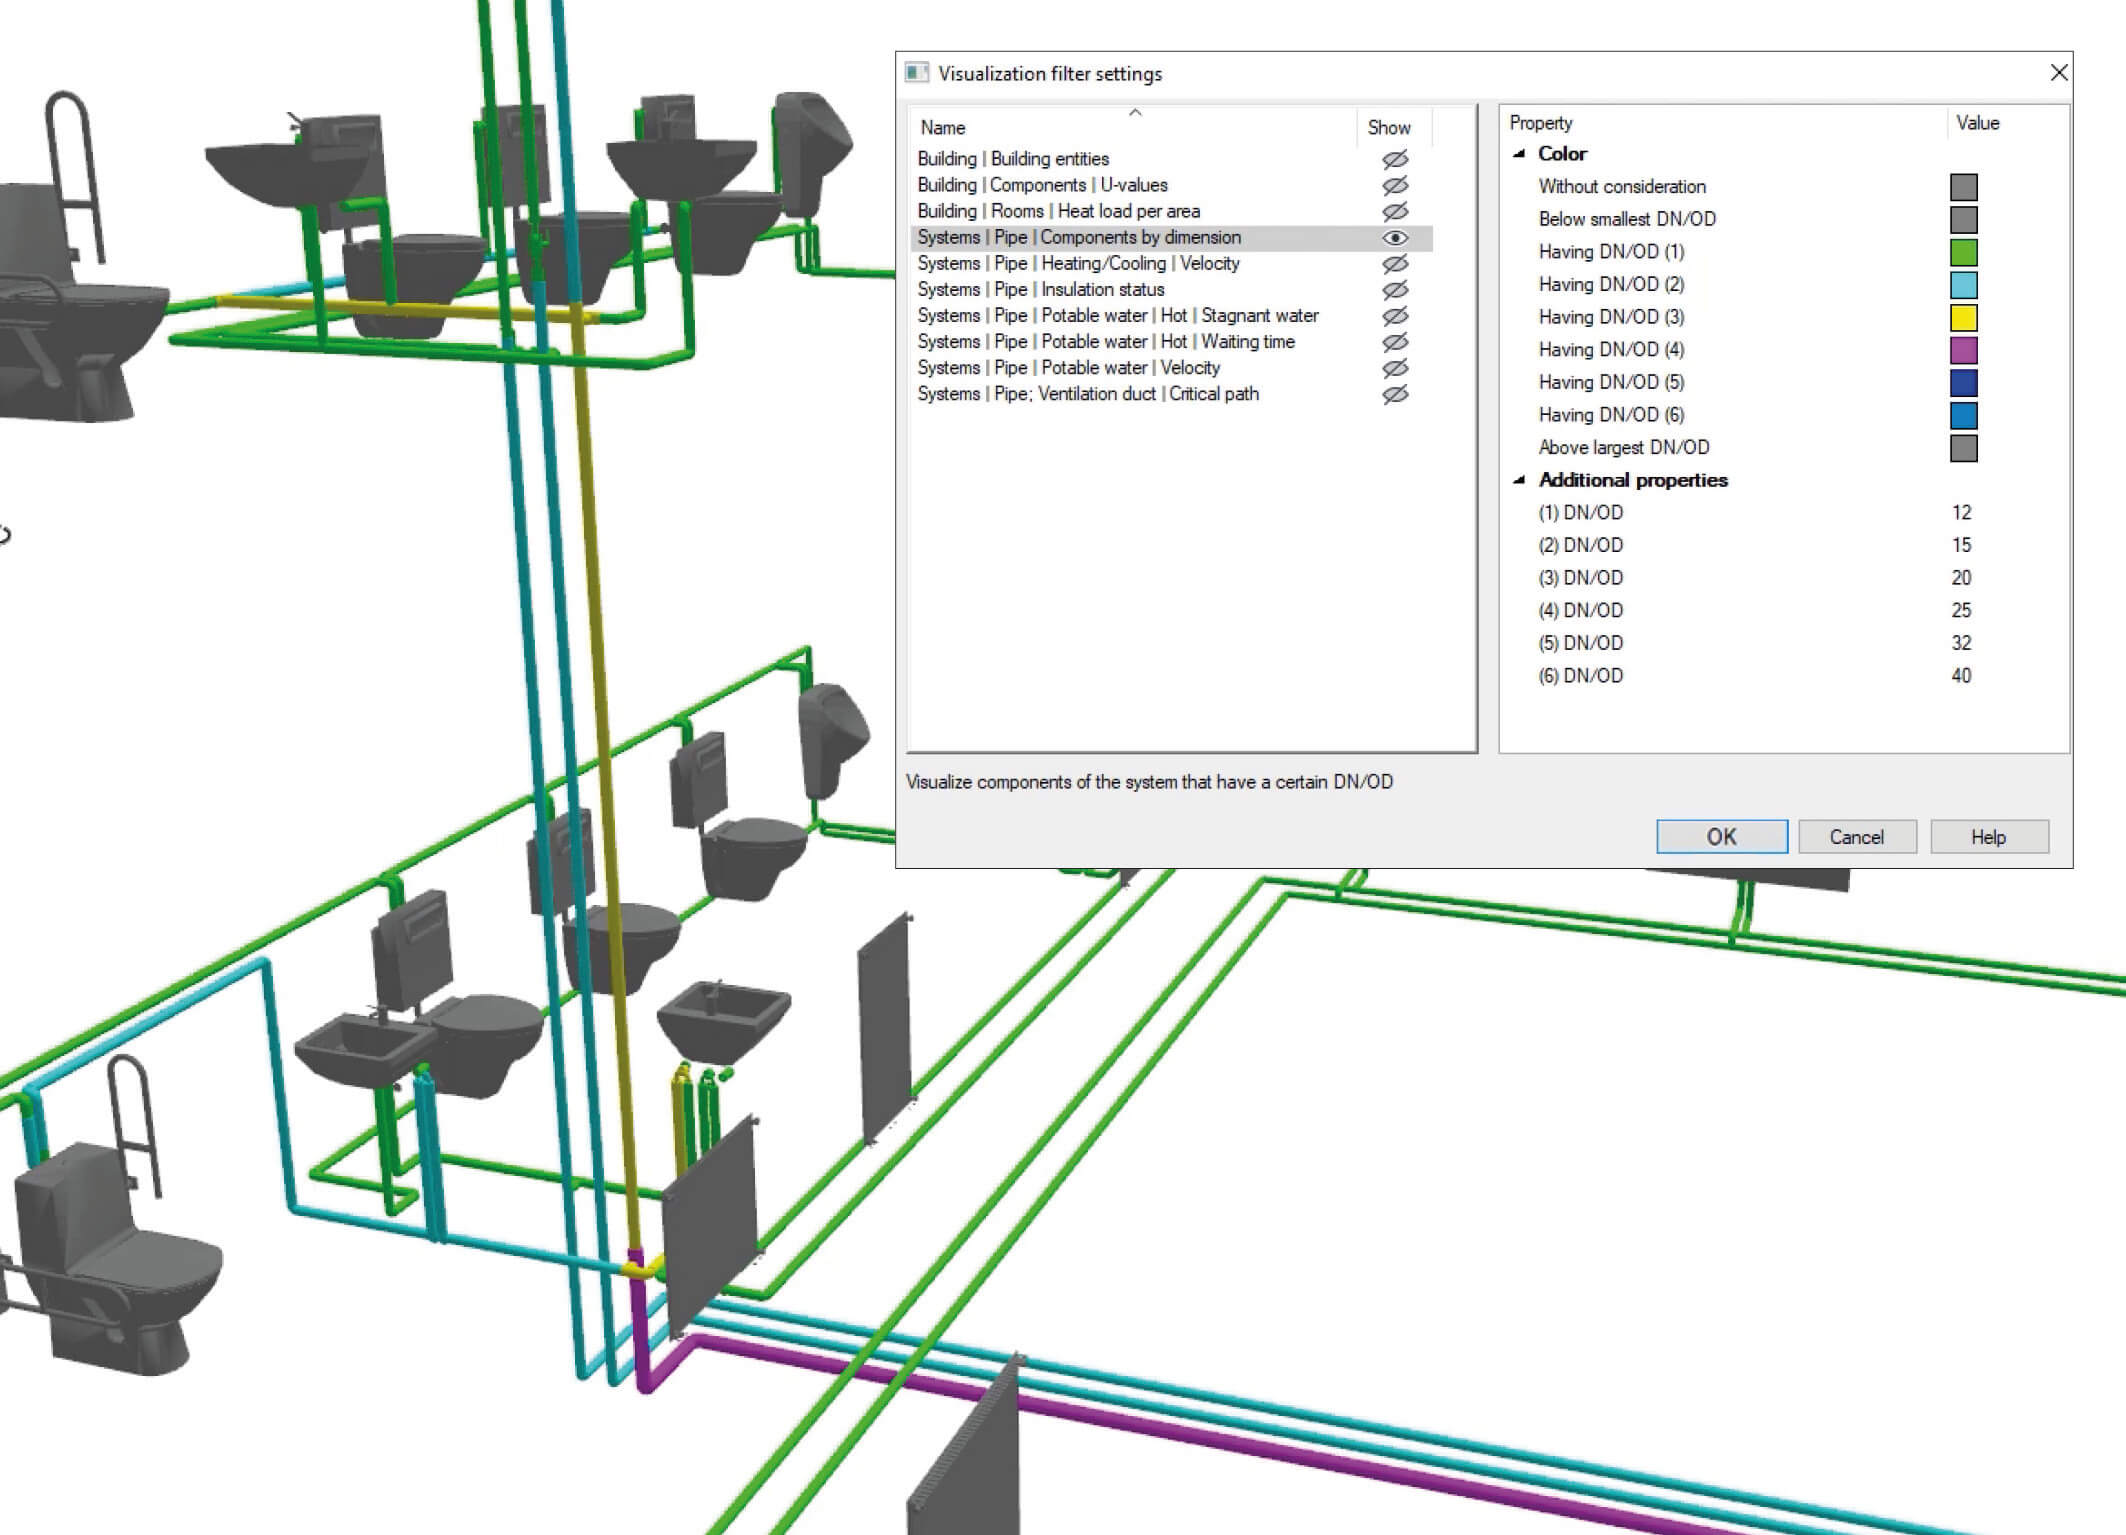Click the sort arrow above the Name column
2126x1535 pixels.
click(1134, 113)
